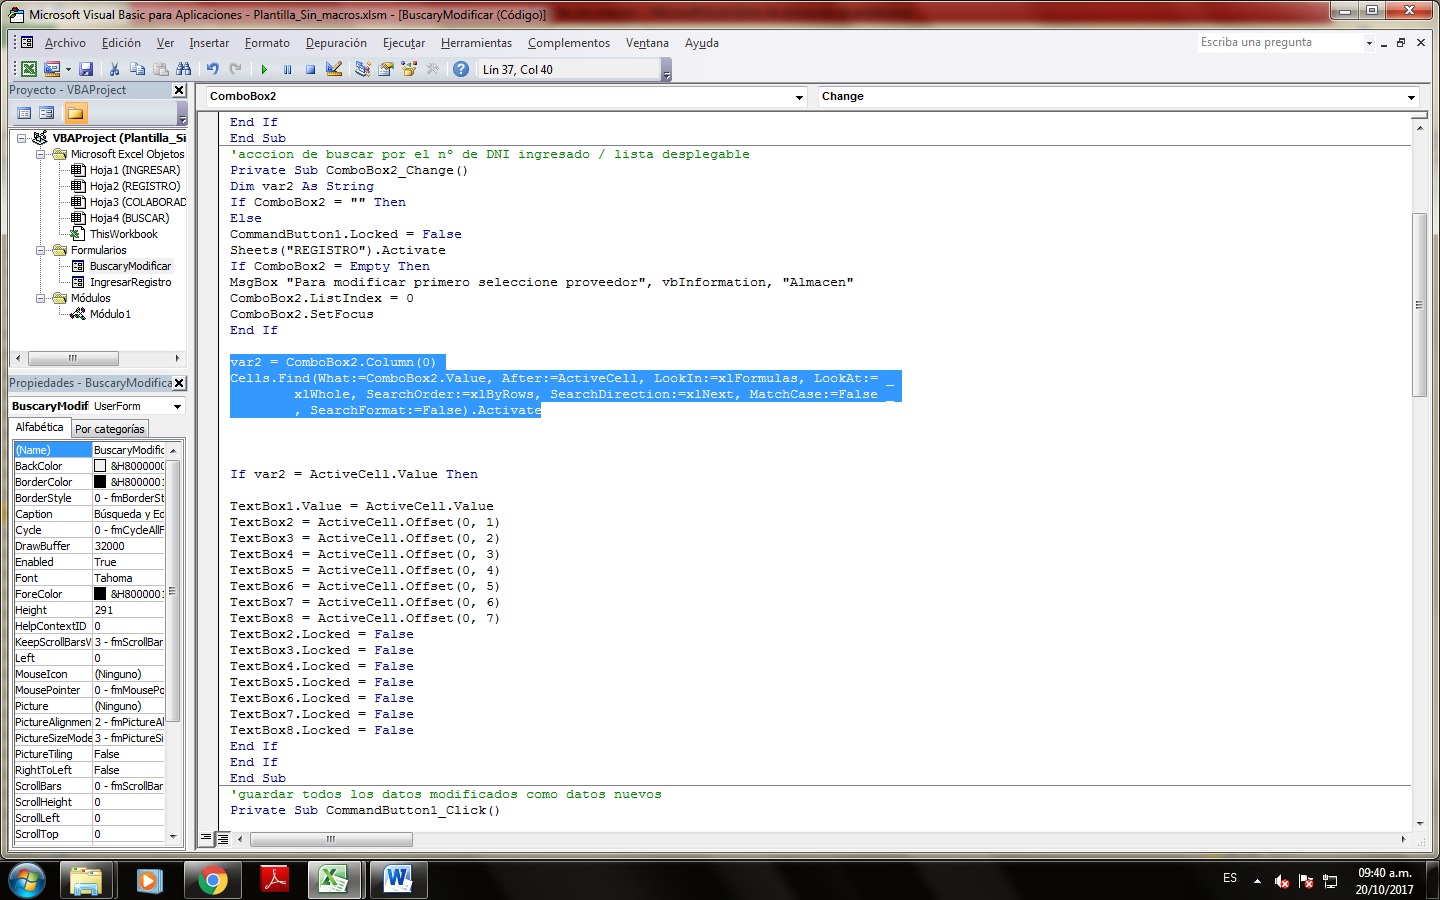
Task: Click the Cut scissors icon
Action: click(115, 69)
